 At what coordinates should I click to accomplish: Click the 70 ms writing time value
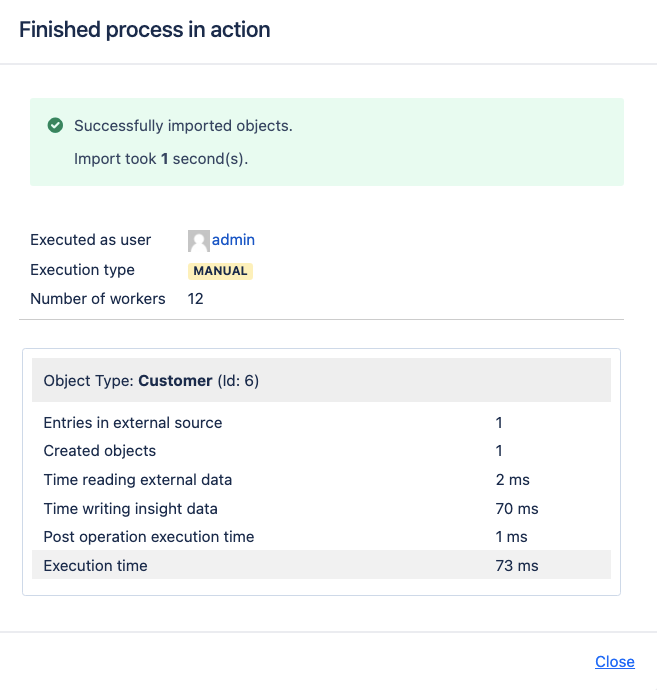coord(517,508)
